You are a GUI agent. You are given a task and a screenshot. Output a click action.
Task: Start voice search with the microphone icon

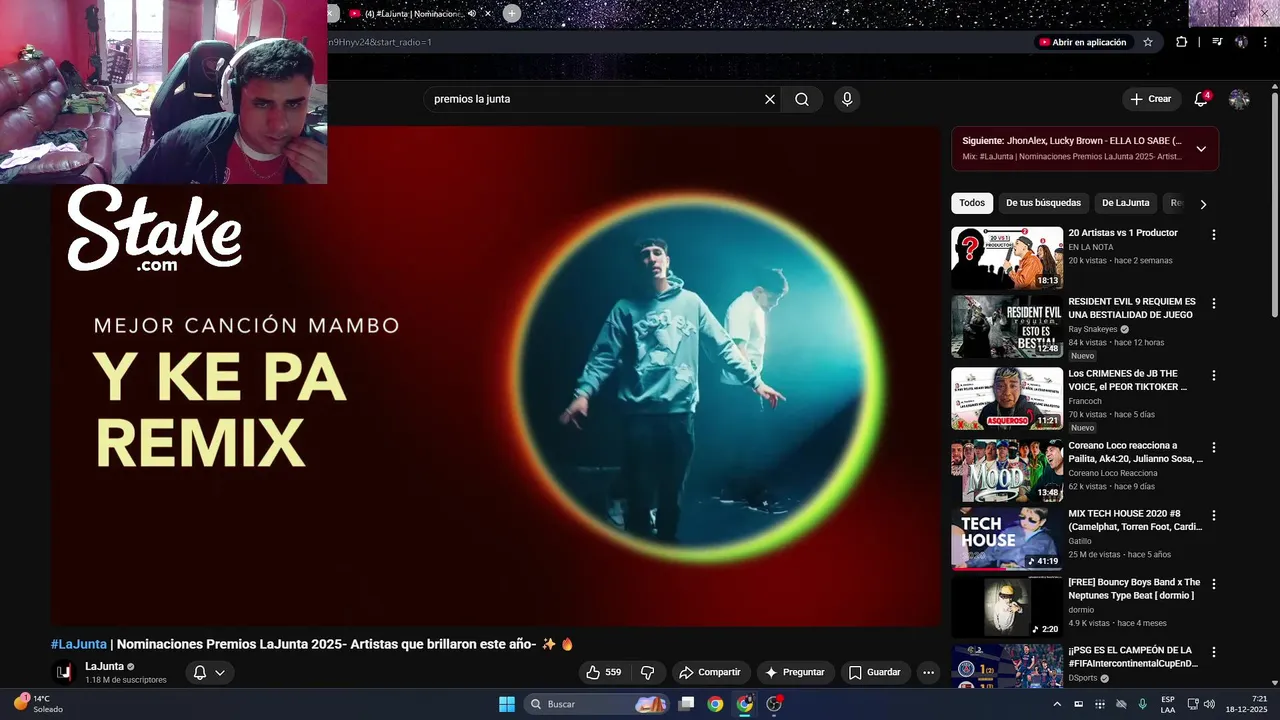847,99
